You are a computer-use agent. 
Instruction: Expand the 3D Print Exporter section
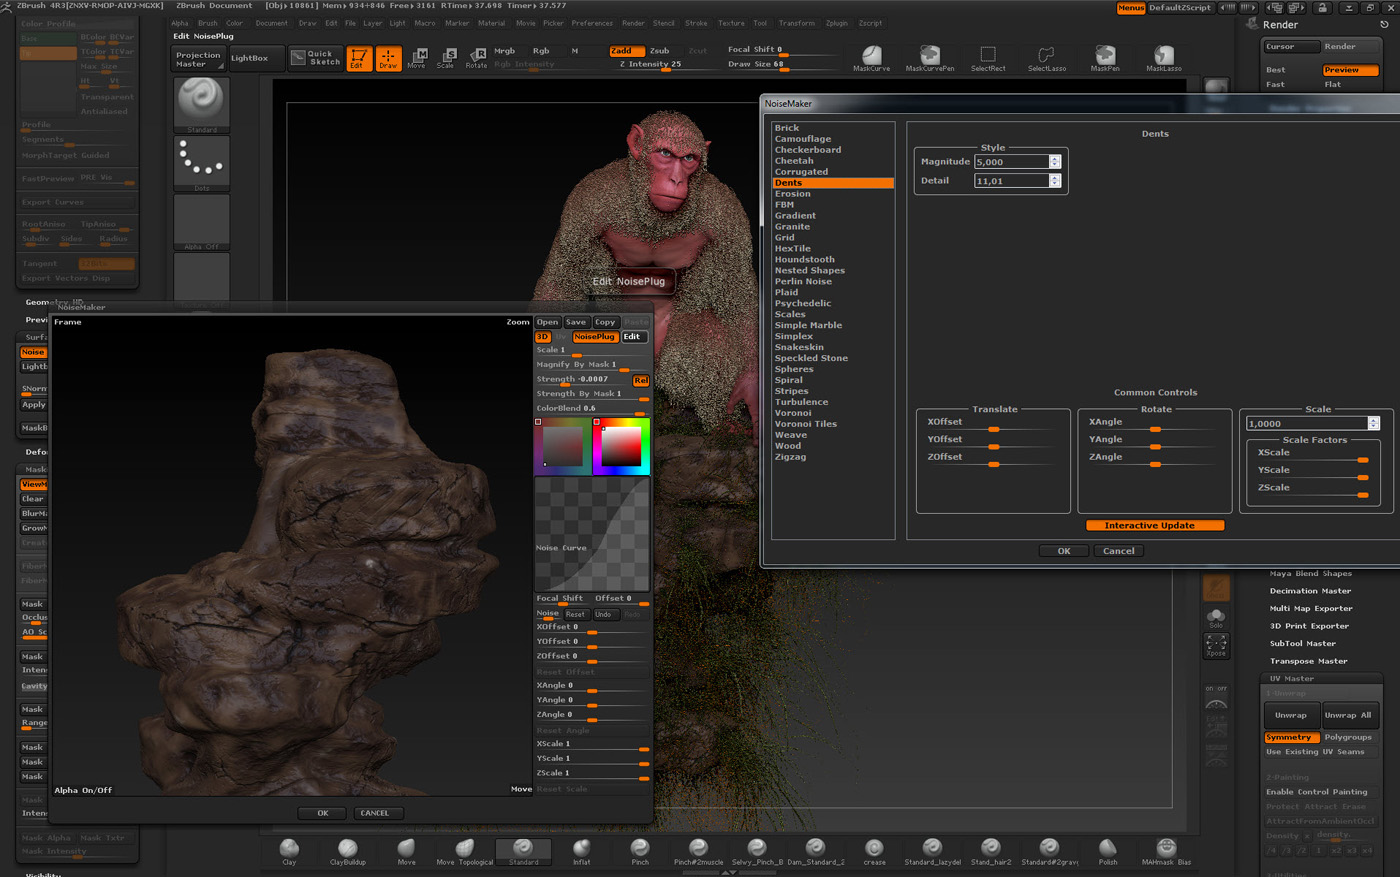pyautogui.click(x=1309, y=626)
